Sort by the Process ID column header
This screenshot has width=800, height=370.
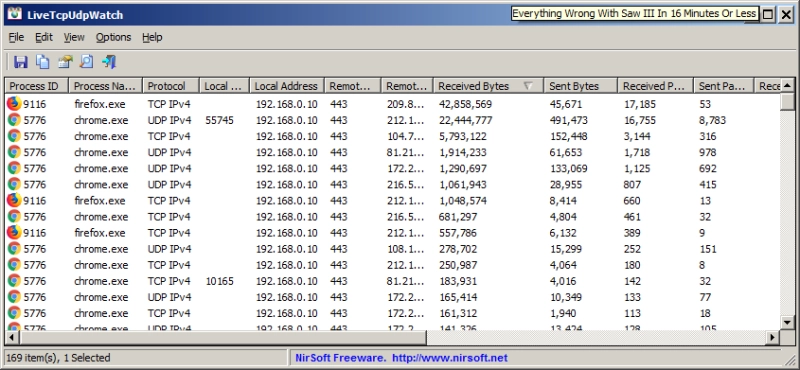pyautogui.click(x=37, y=86)
